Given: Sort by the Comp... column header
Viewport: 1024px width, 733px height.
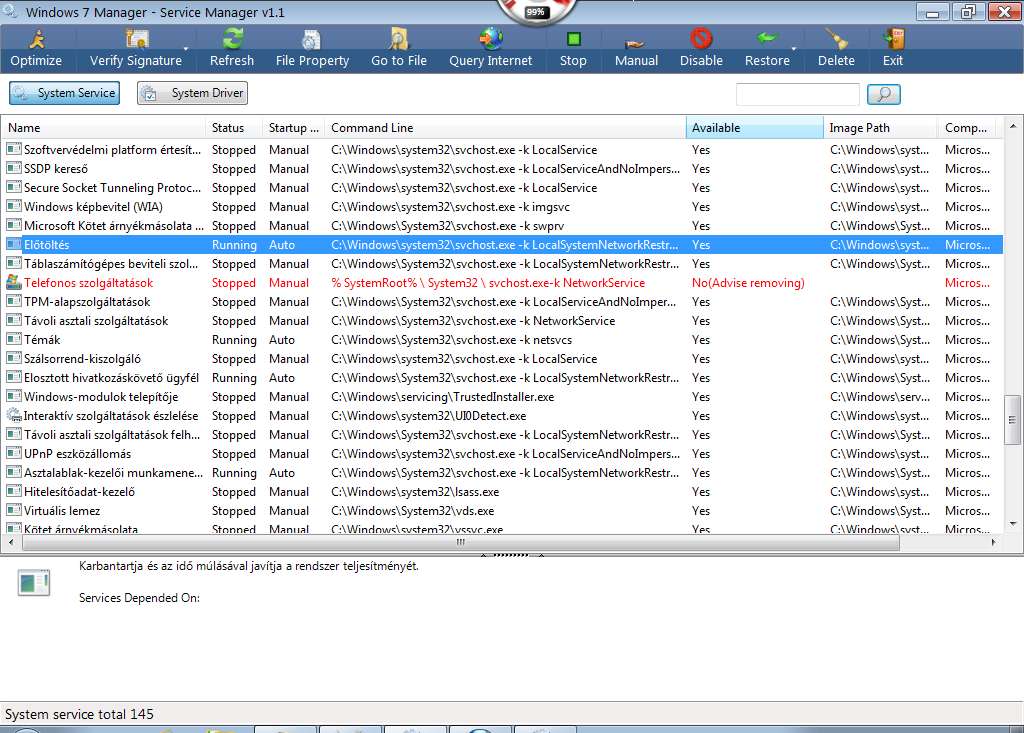Looking at the screenshot, I should (x=967, y=128).
